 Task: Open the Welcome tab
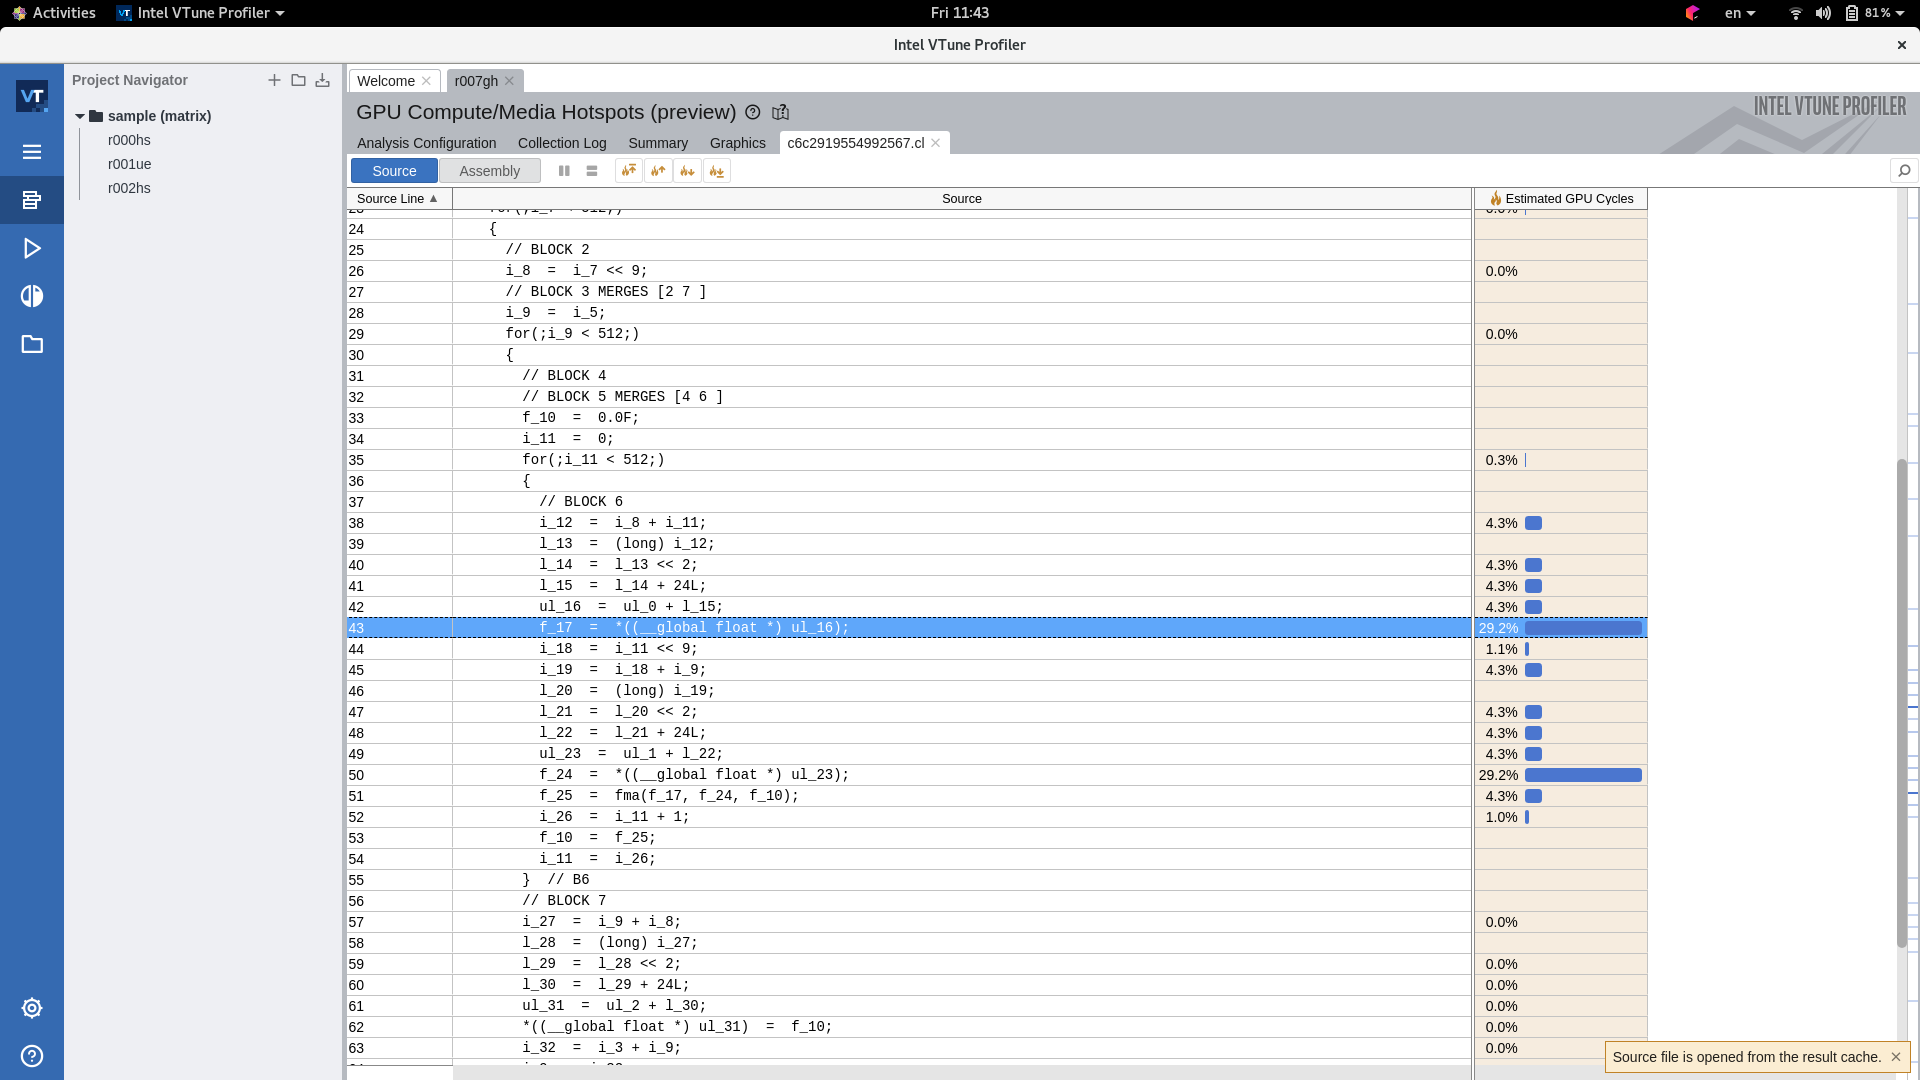click(x=385, y=81)
